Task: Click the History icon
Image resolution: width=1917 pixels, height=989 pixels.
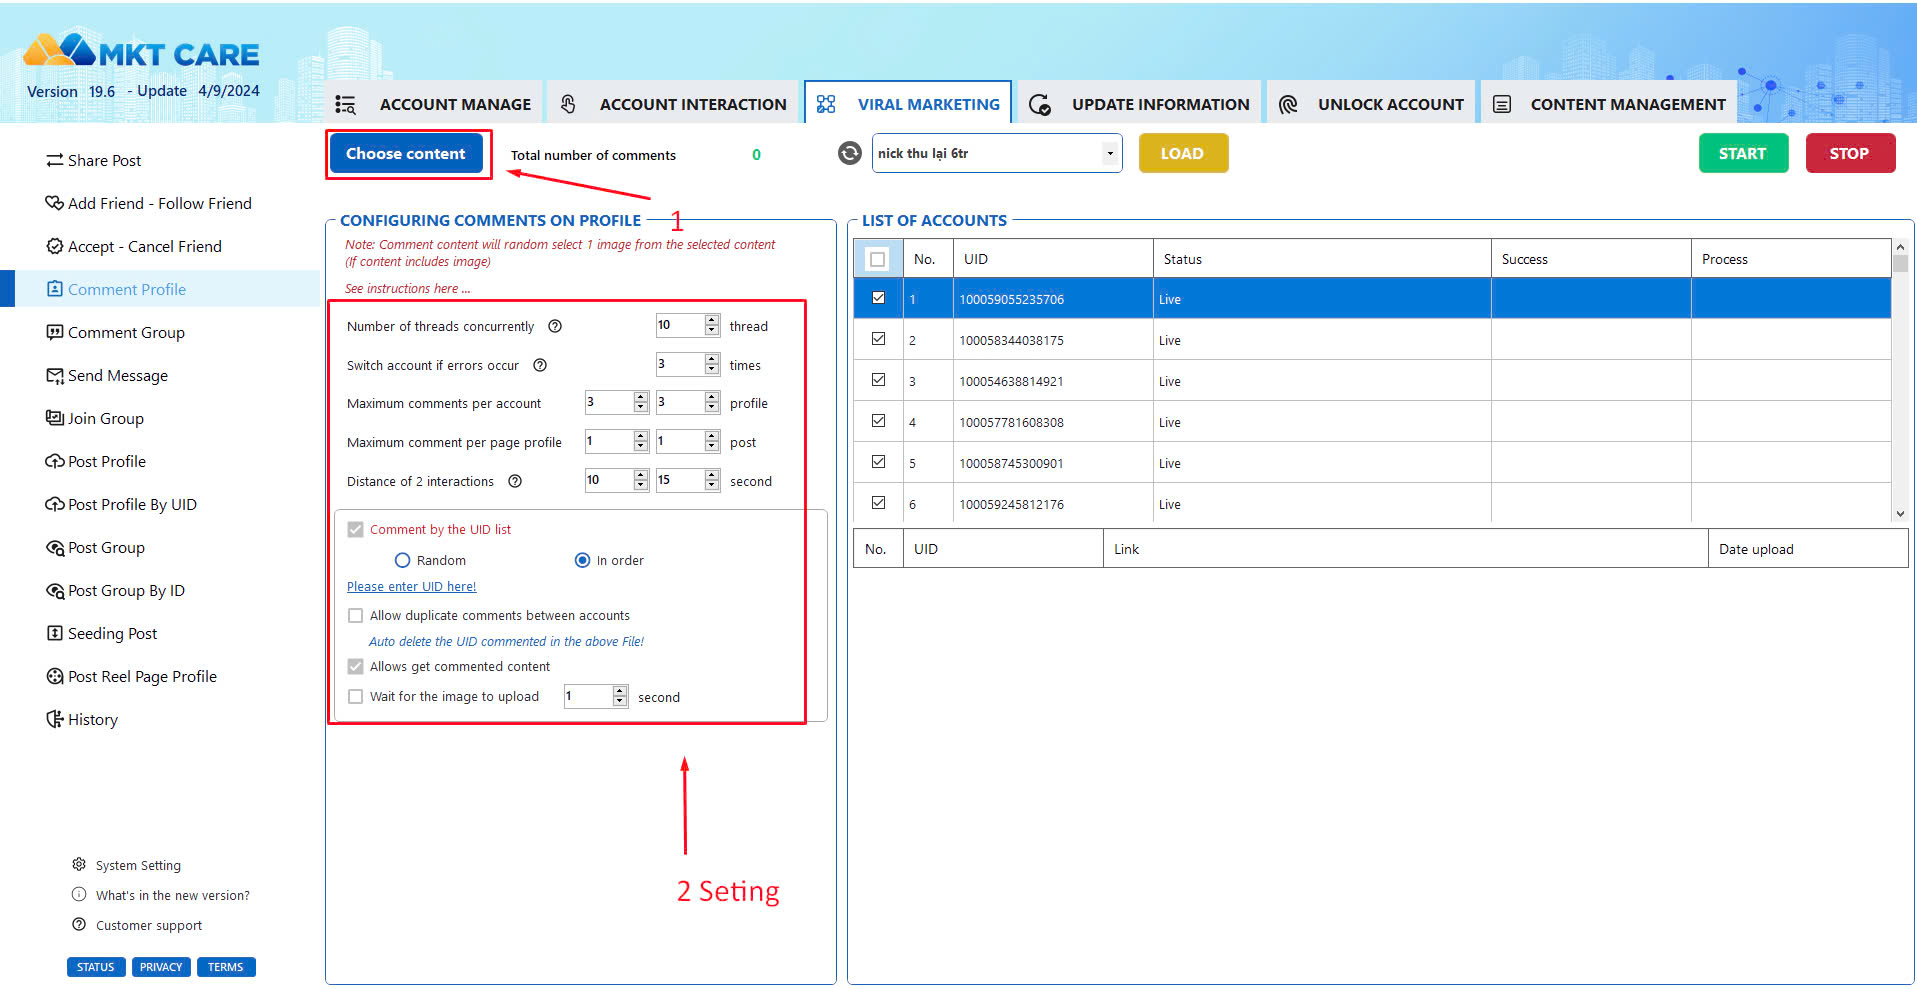Action: [x=55, y=719]
